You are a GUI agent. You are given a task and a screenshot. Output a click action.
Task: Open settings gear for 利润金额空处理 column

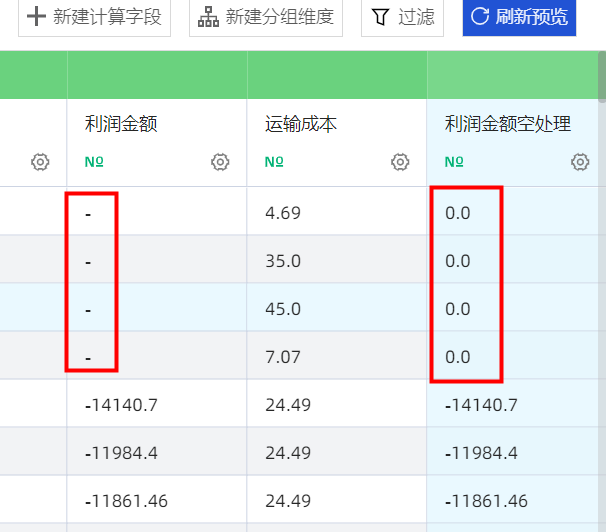coord(580,162)
